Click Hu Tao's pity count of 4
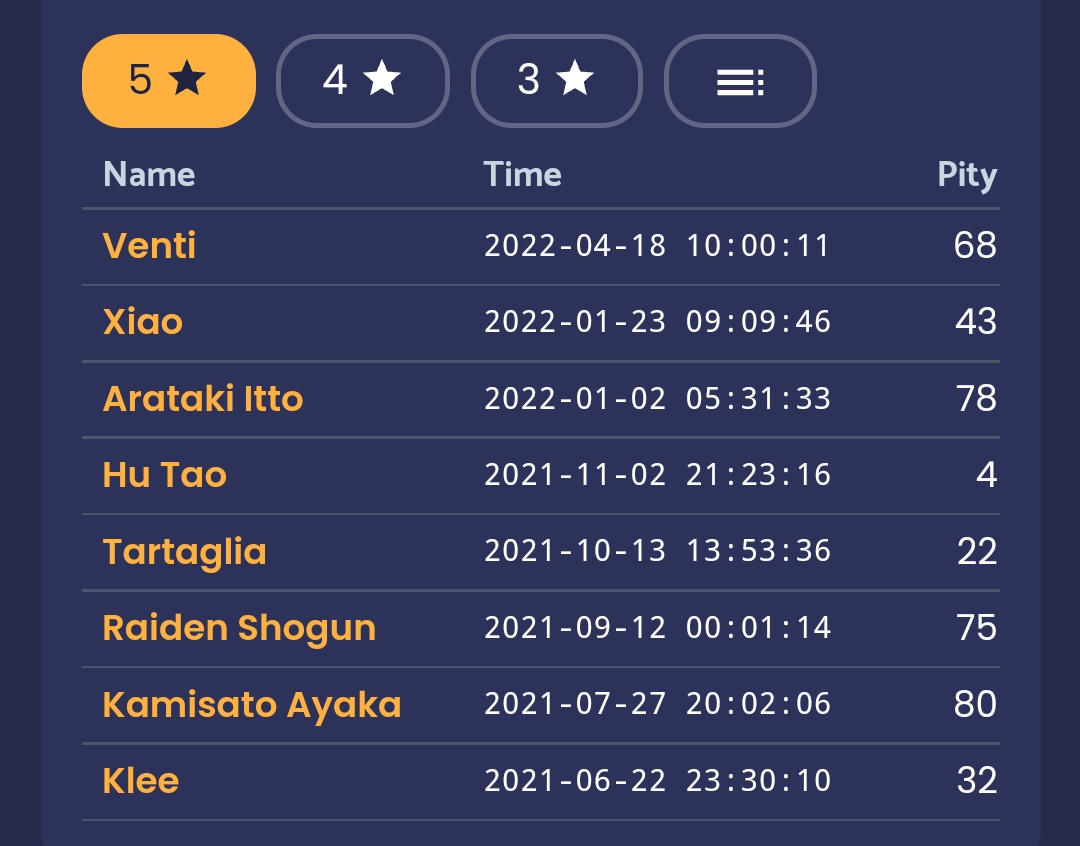Viewport: 1080px width, 846px height. (x=986, y=475)
